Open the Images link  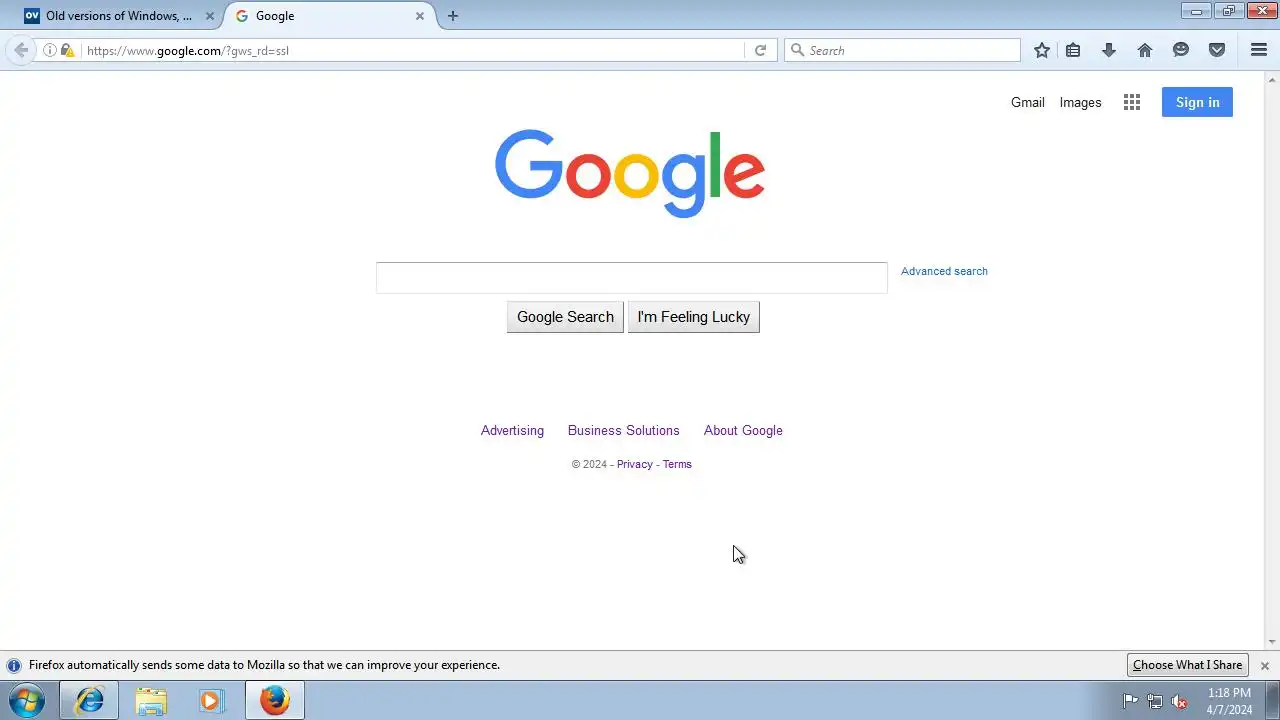click(x=1080, y=102)
